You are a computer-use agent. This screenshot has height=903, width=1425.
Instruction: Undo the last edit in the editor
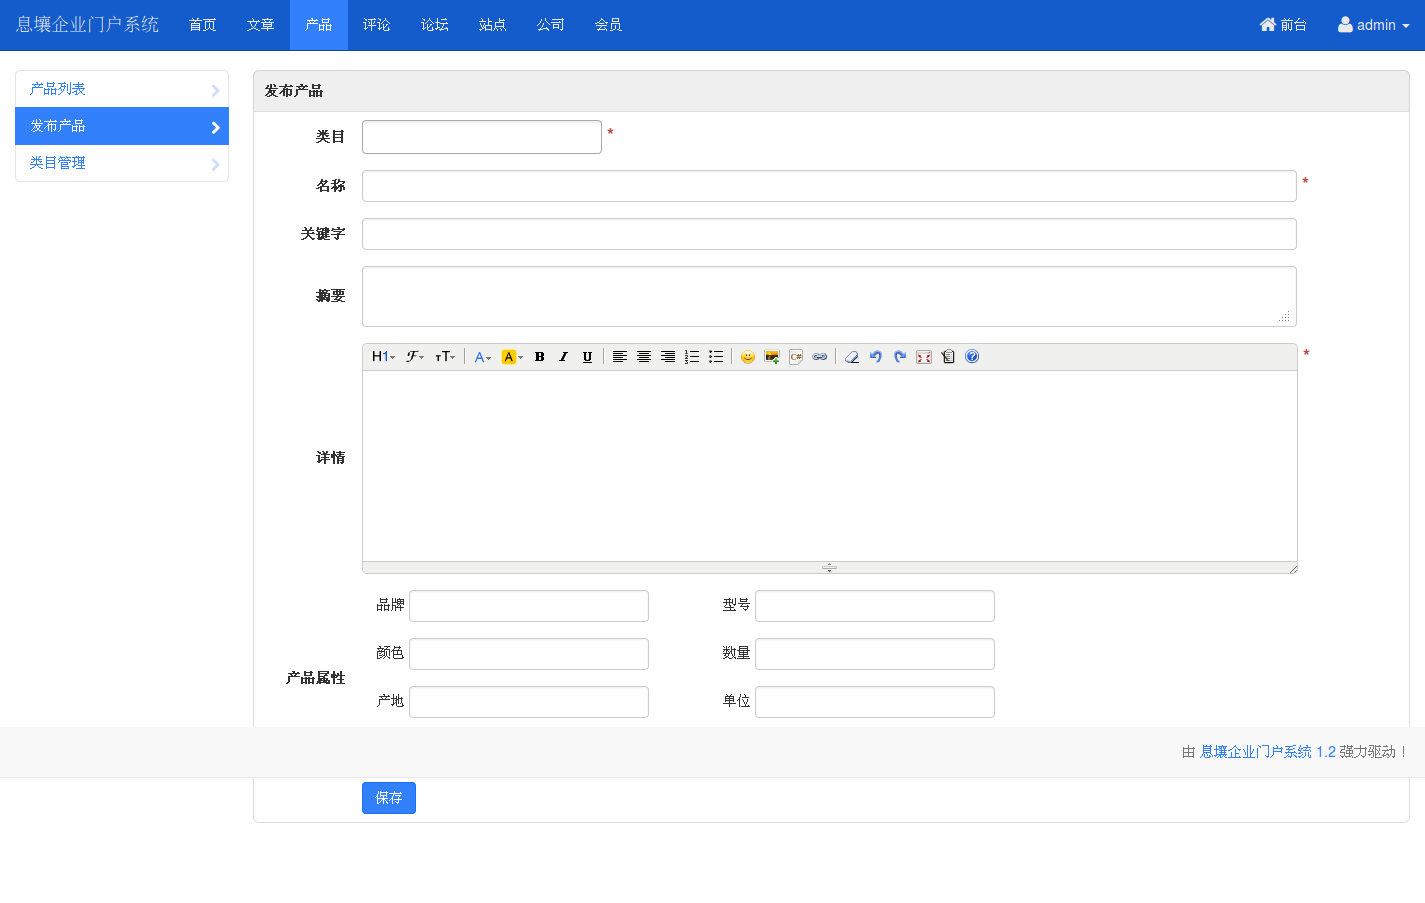tap(876, 357)
